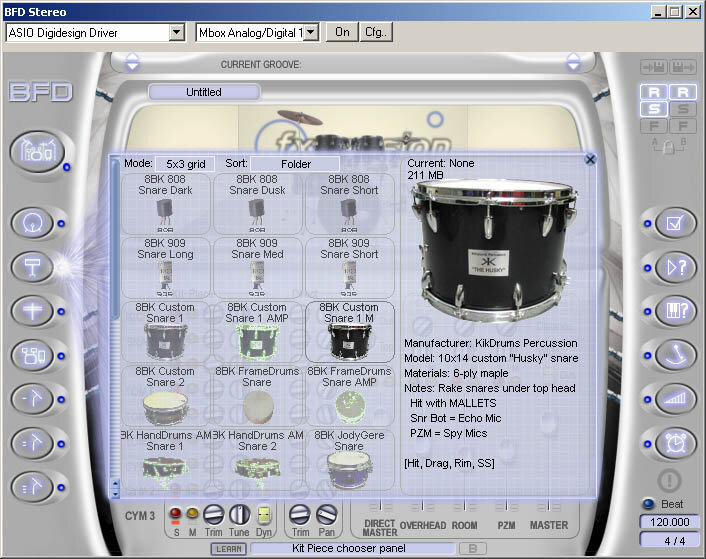Select the first cymbal kit piece button

point(32,399)
